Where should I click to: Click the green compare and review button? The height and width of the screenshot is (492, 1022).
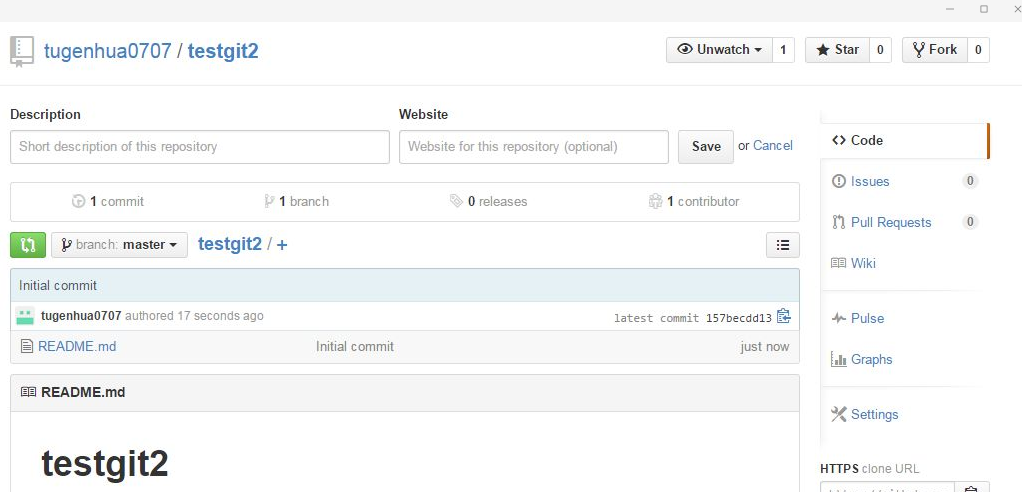(x=28, y=245)
